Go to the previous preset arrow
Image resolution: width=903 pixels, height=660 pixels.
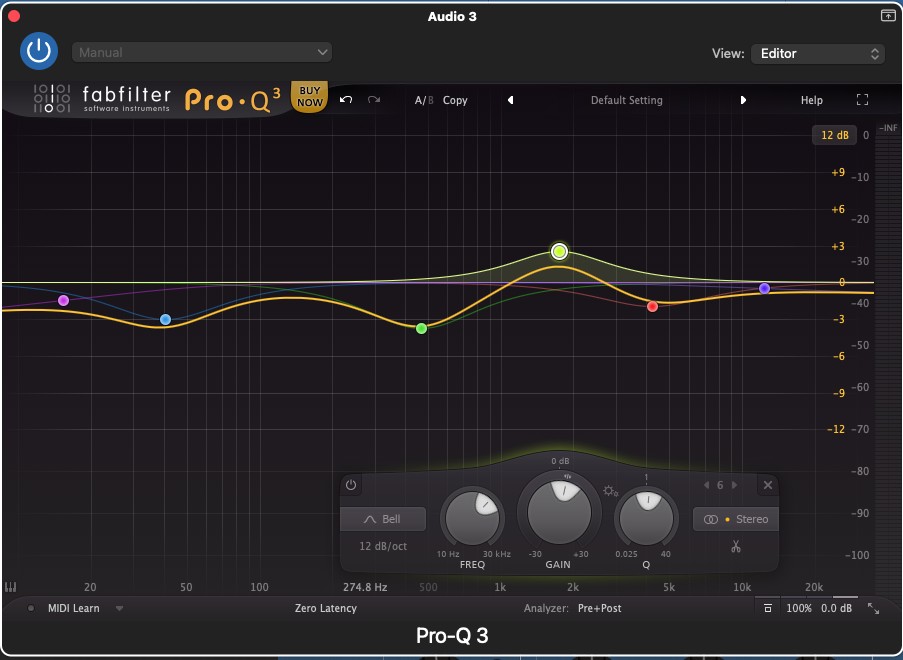[510, 100]
